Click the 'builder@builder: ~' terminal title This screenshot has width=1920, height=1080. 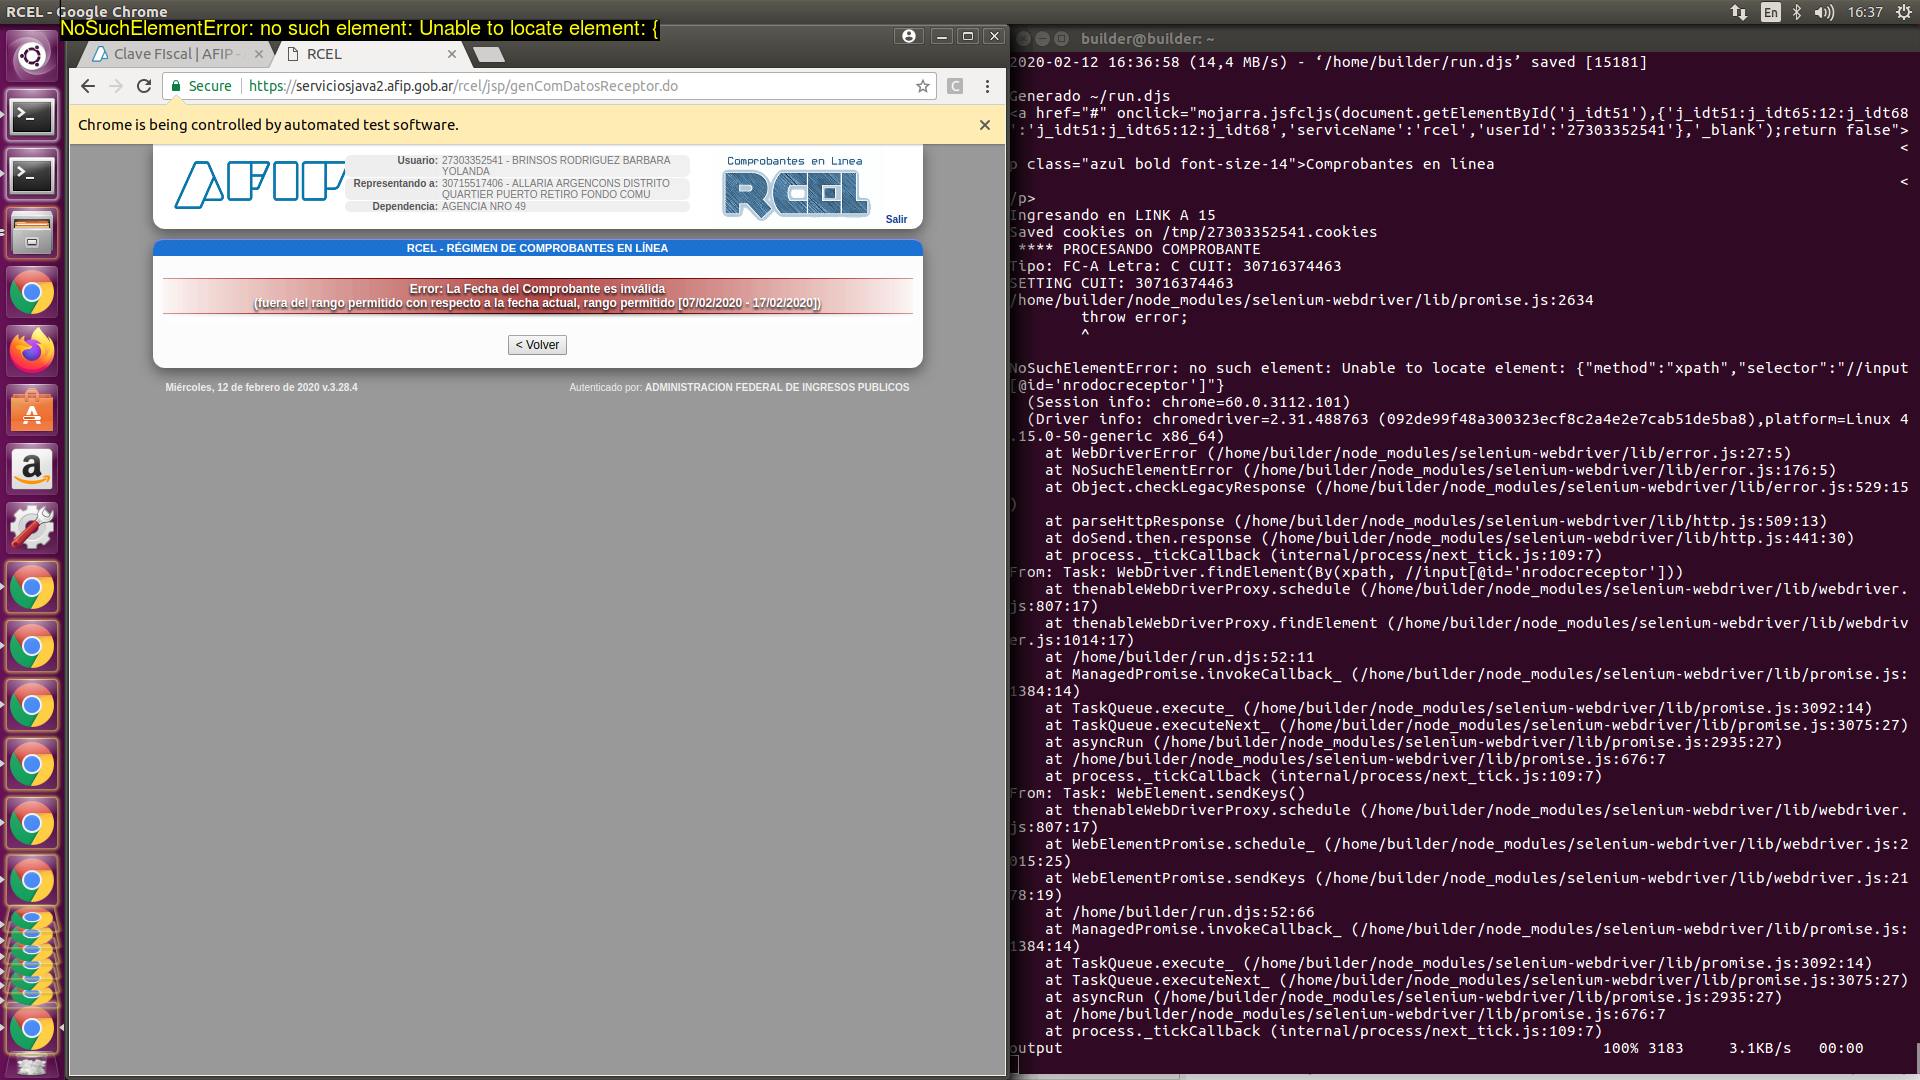tap(1147, 39)
